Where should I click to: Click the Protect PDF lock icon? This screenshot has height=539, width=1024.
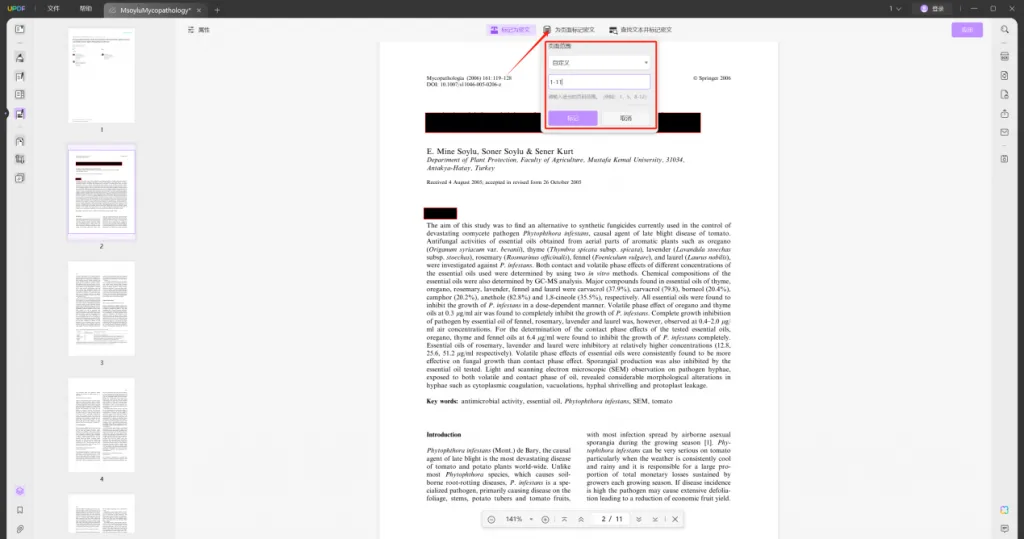(x=1004, y=95)
